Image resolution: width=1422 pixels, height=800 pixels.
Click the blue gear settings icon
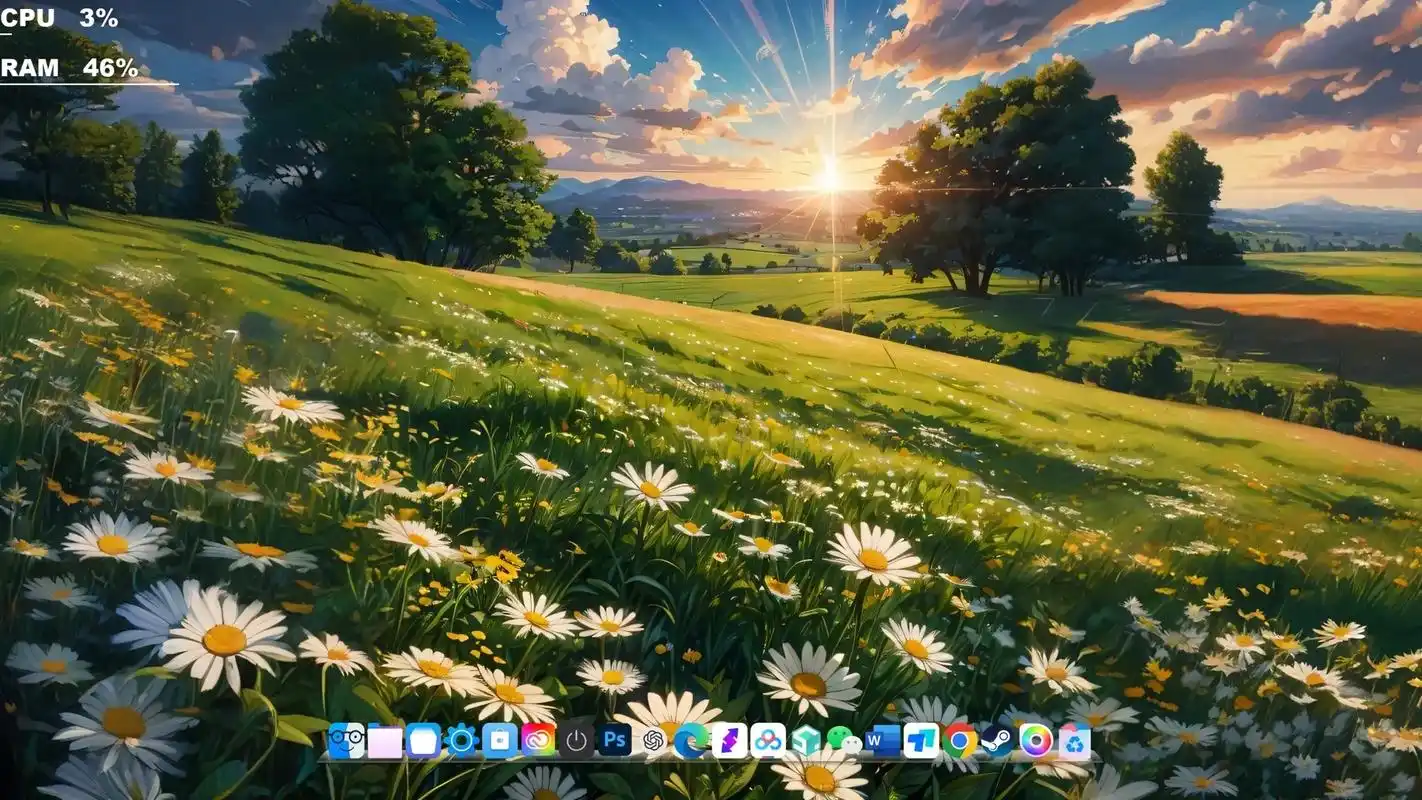pyautogui.click(x=461, y=741)
